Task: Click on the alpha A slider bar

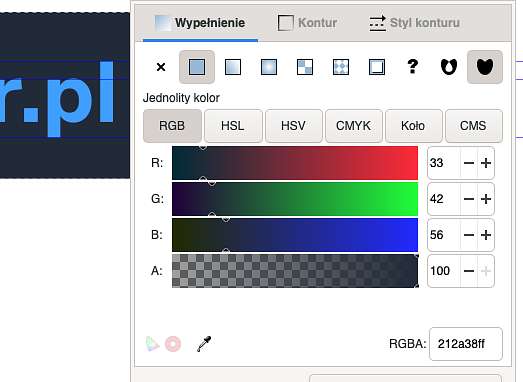Action: coord(295,271)
